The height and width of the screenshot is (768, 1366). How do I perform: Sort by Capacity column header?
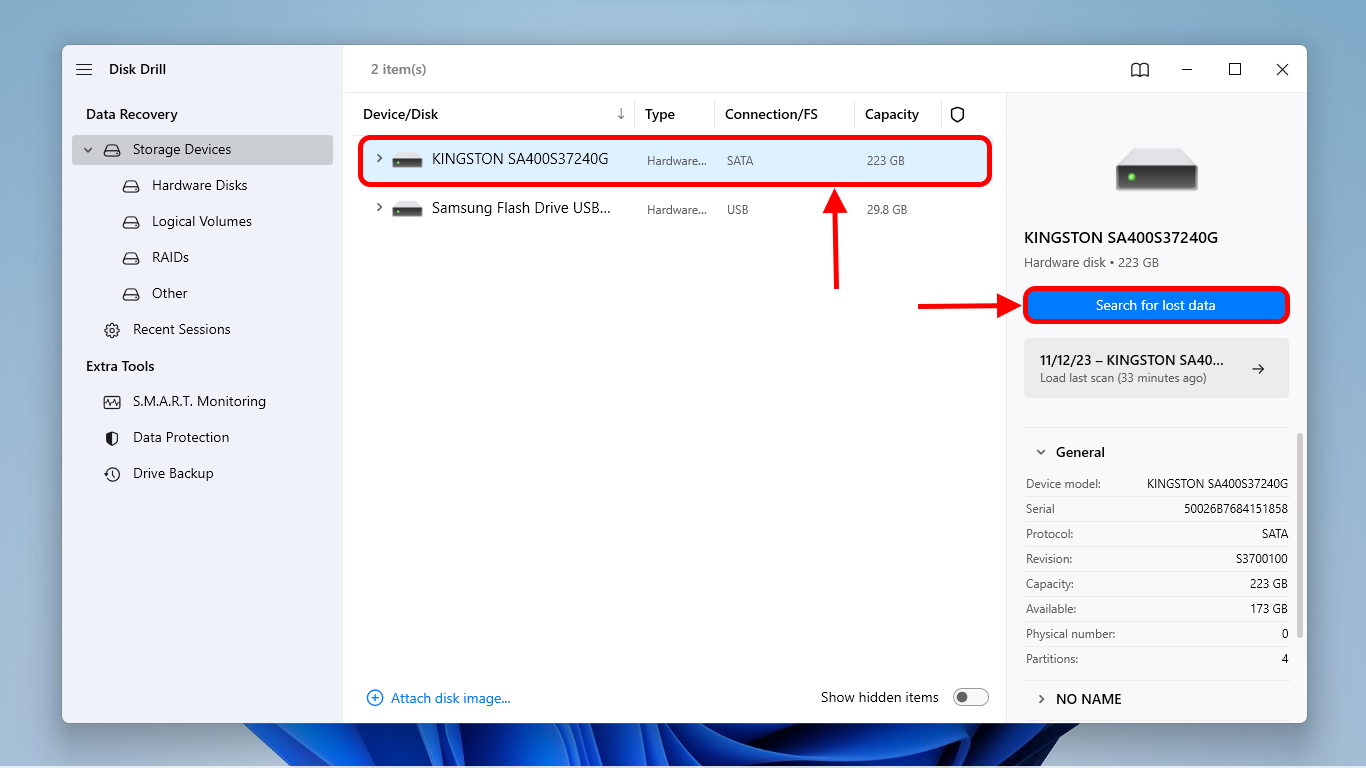coord(892,114)
